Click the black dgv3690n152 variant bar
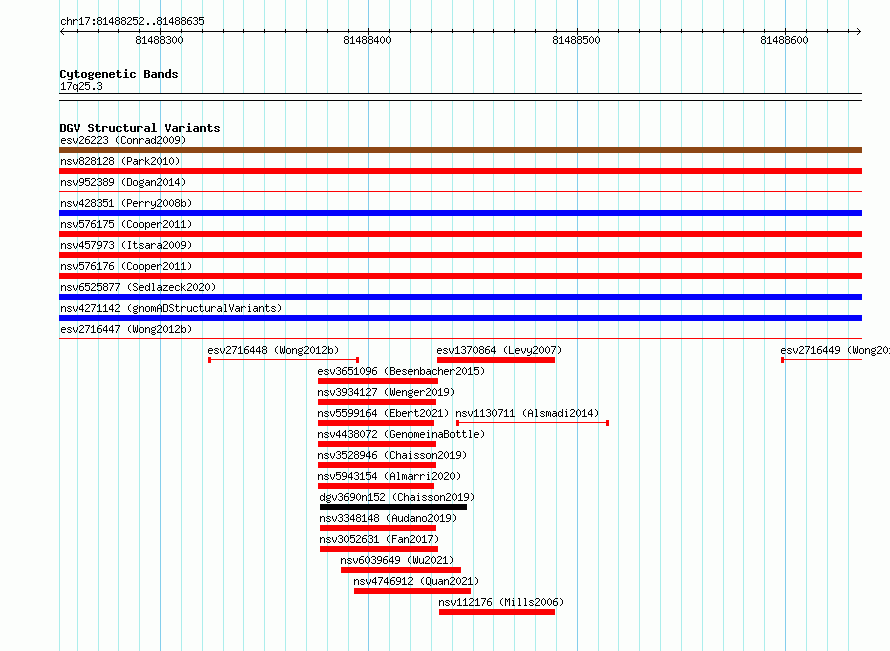890x651 pixels. coord(393,507)
